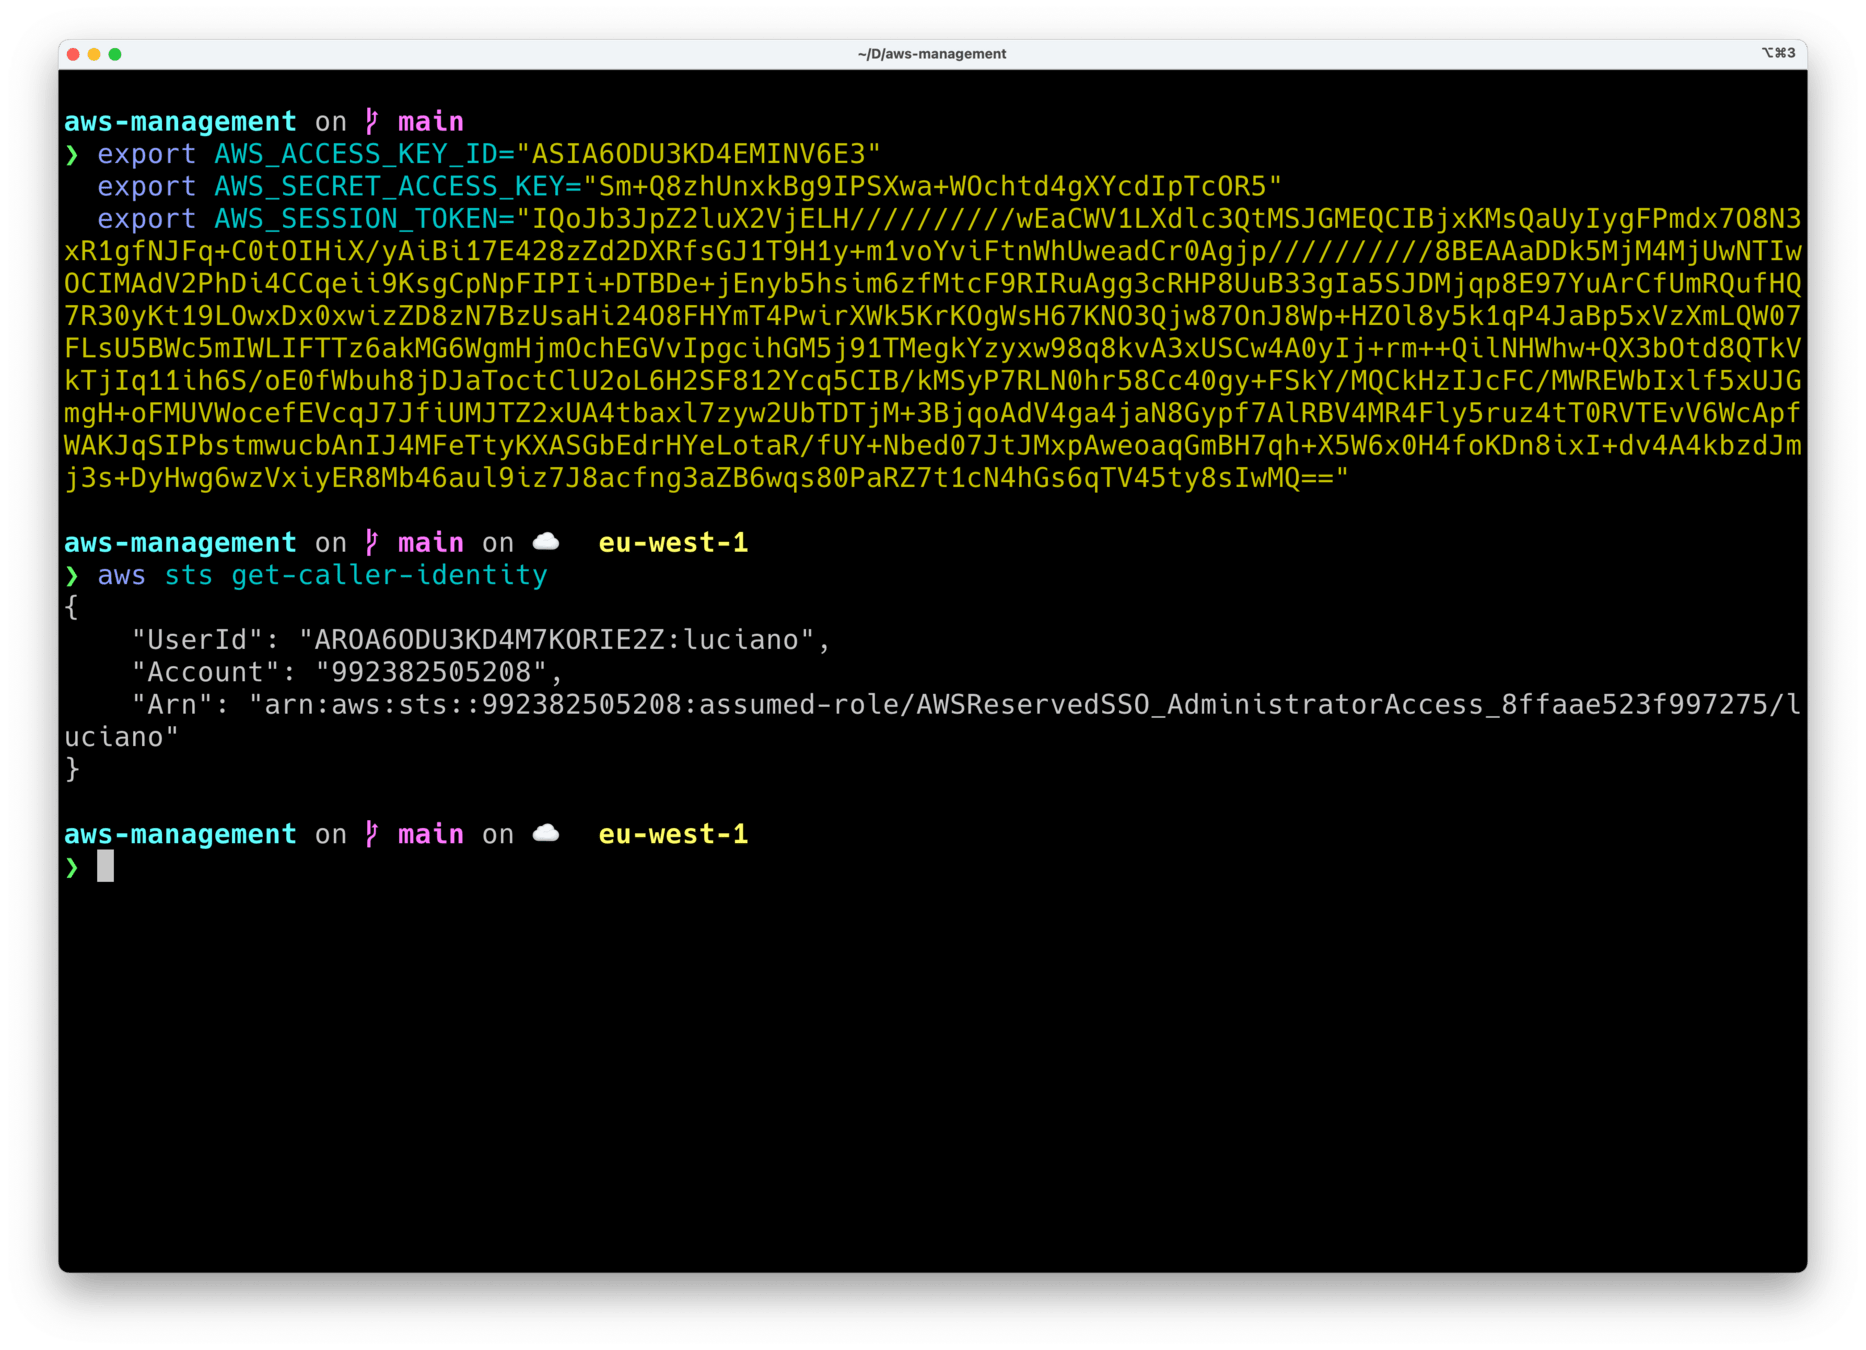The height and width of the screenshot is (1350, 1866).
Task: Click the cloud icon before eu-west-1 in second prompt
Action: coord(546,542)
